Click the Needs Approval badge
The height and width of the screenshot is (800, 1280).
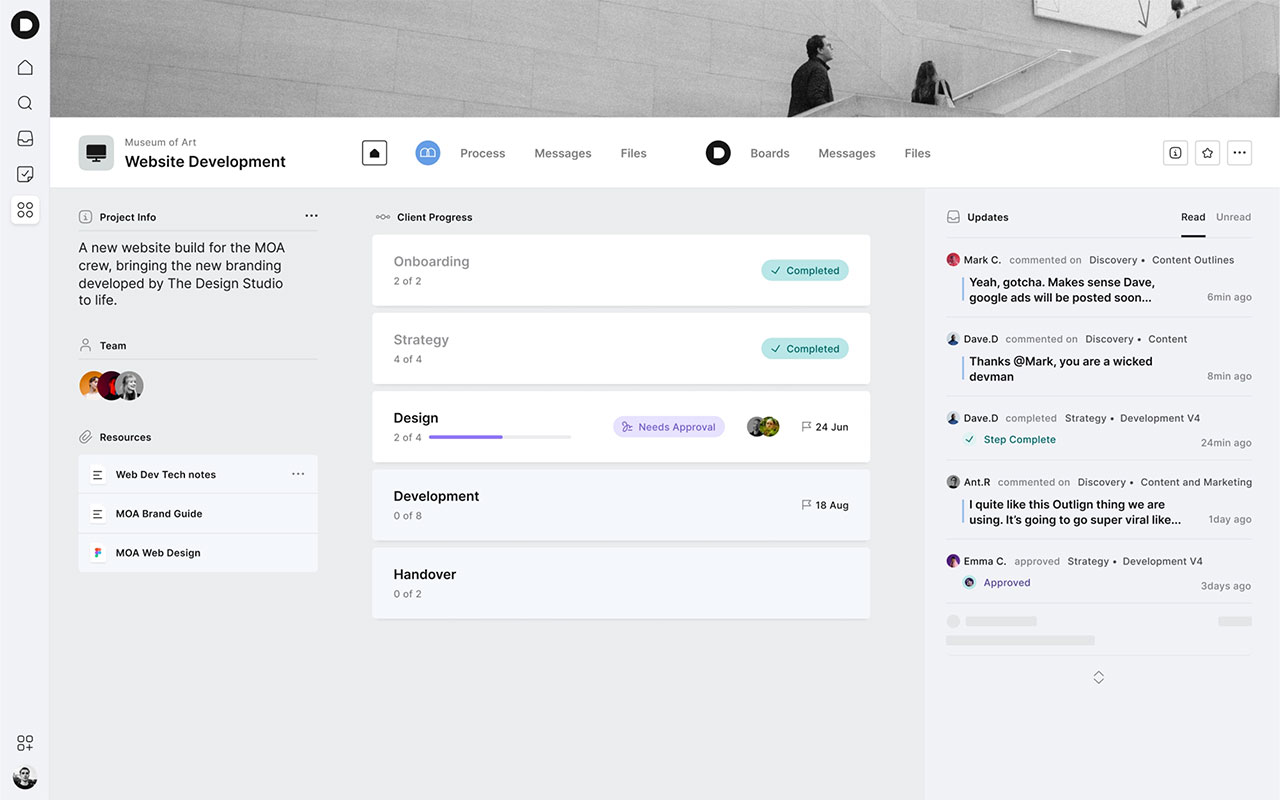click(x=669, y=427)
